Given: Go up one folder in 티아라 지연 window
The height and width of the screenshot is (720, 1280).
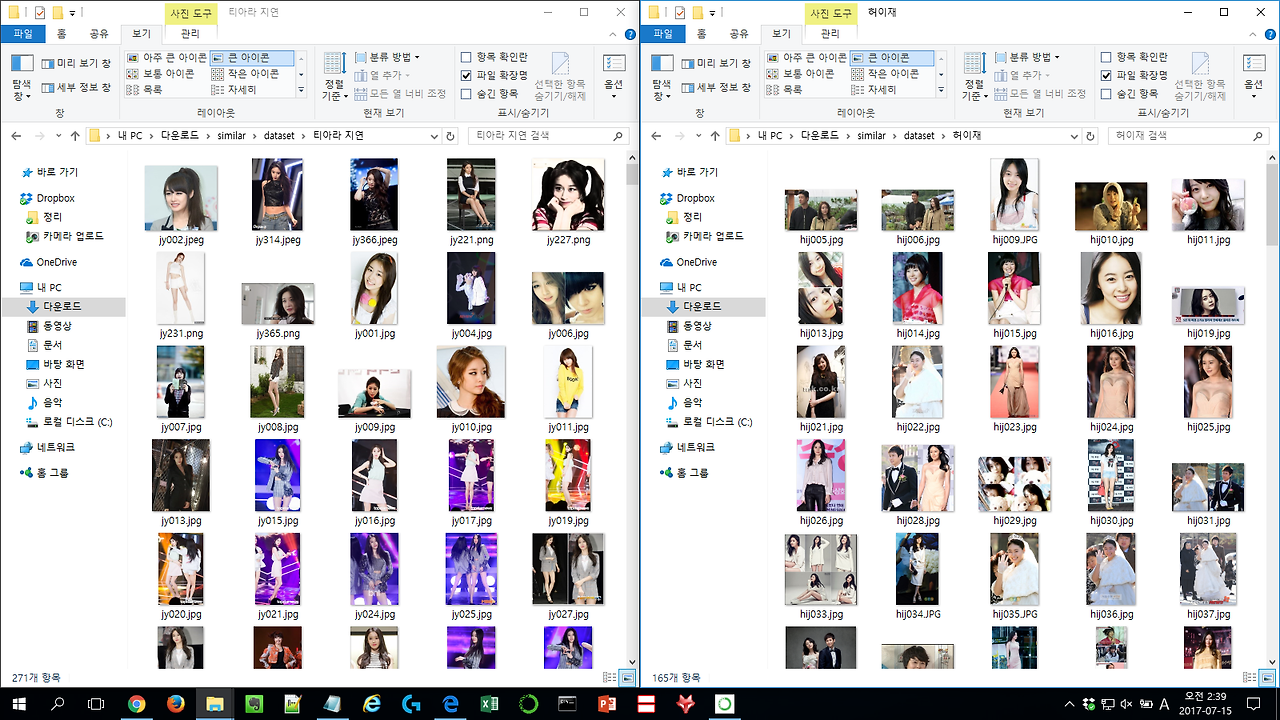Looking at the screenshot, I should coord(75,136).
